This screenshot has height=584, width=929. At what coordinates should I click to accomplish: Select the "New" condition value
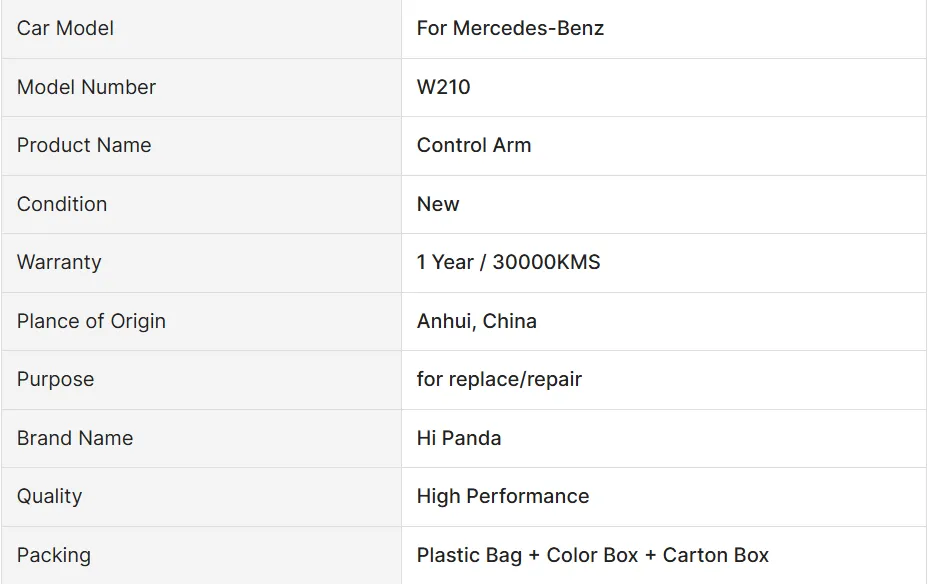[x=438, y=204]
